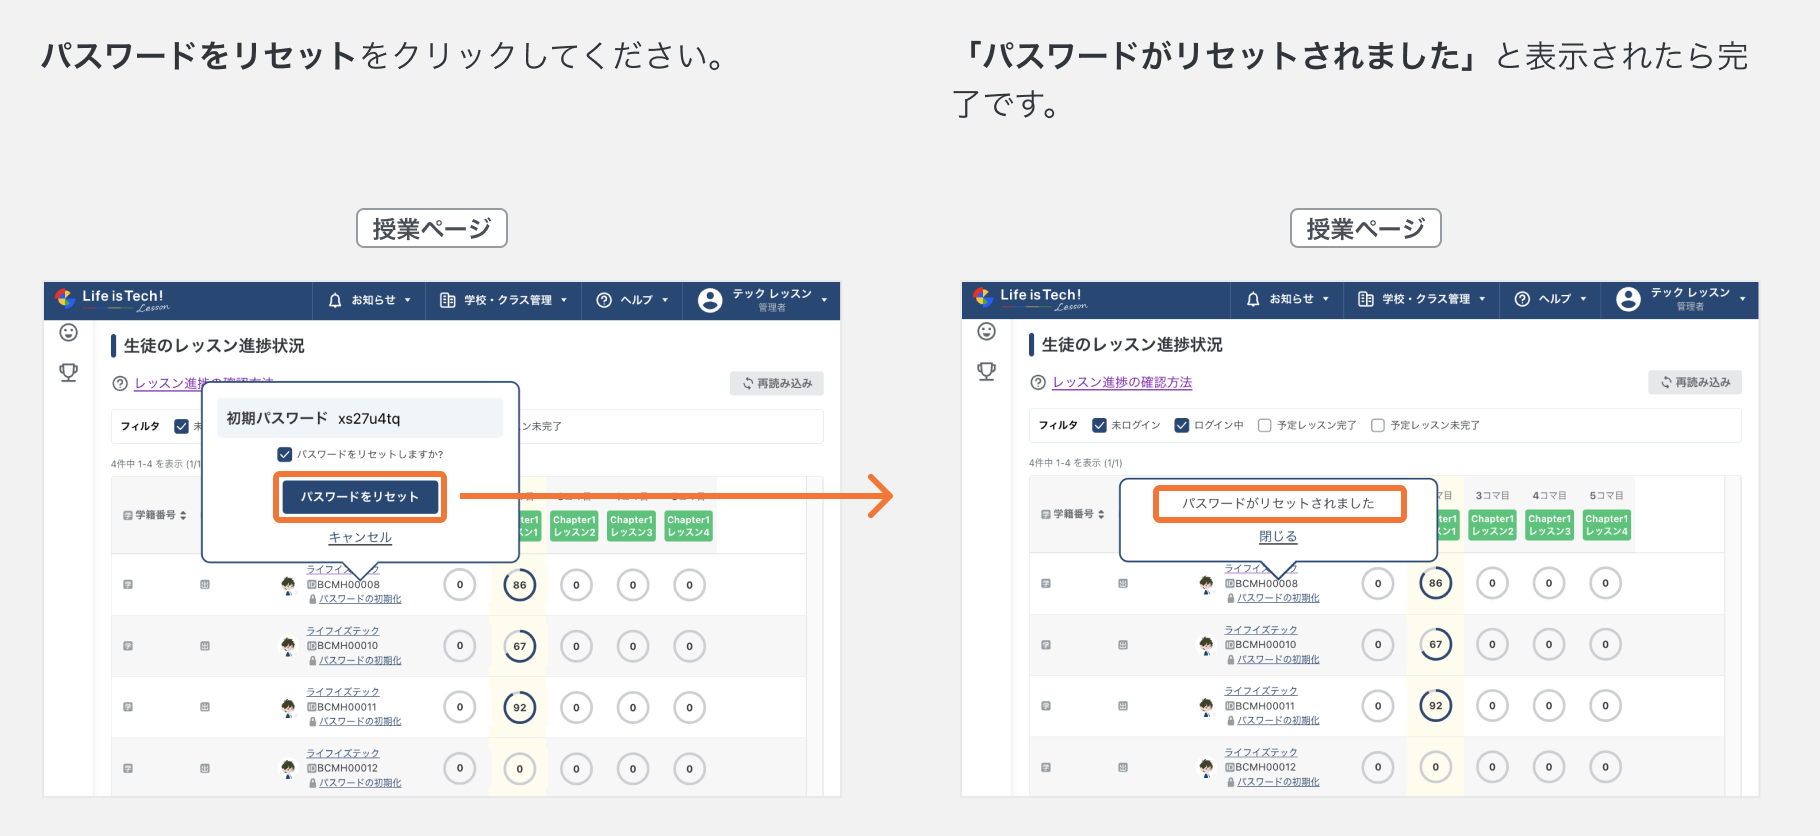Select the Chapter1 レッスン2 header in left screenshot

(575, 526)
